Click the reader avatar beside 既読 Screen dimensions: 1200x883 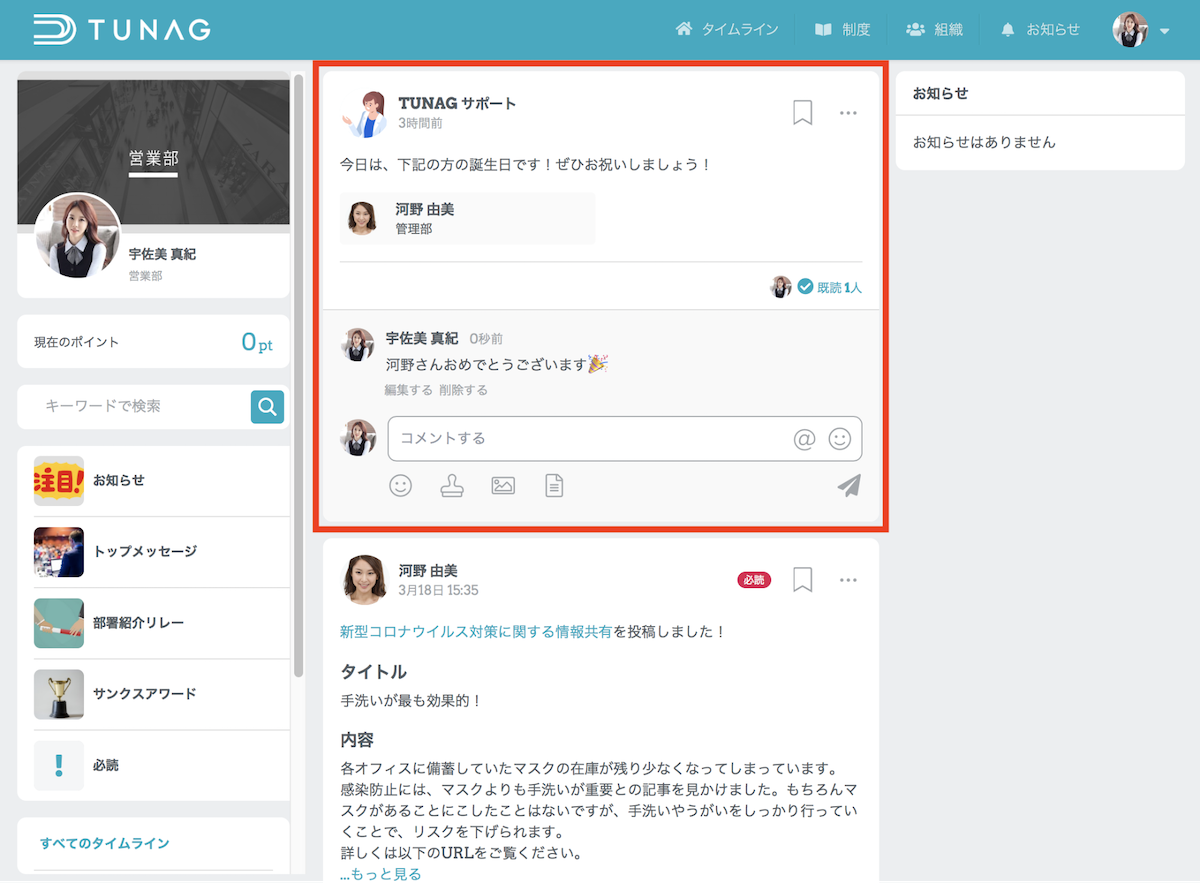pyautogui.click(x=781, y=287)
